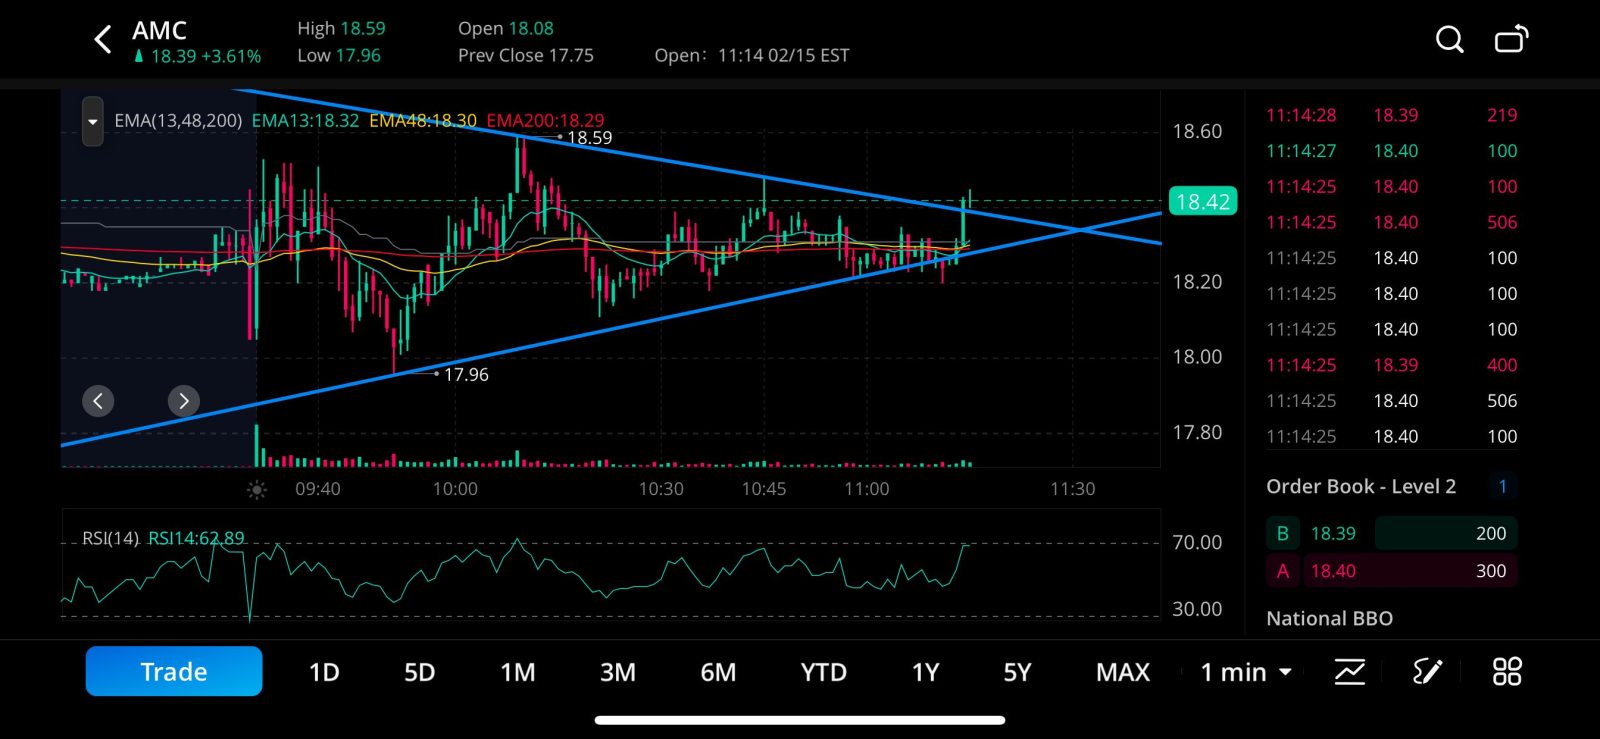The width and height of the screenshot is (1600, 739).
Task: Click the Prev Close 17.75 stat
Action: [x=526, y=56]
